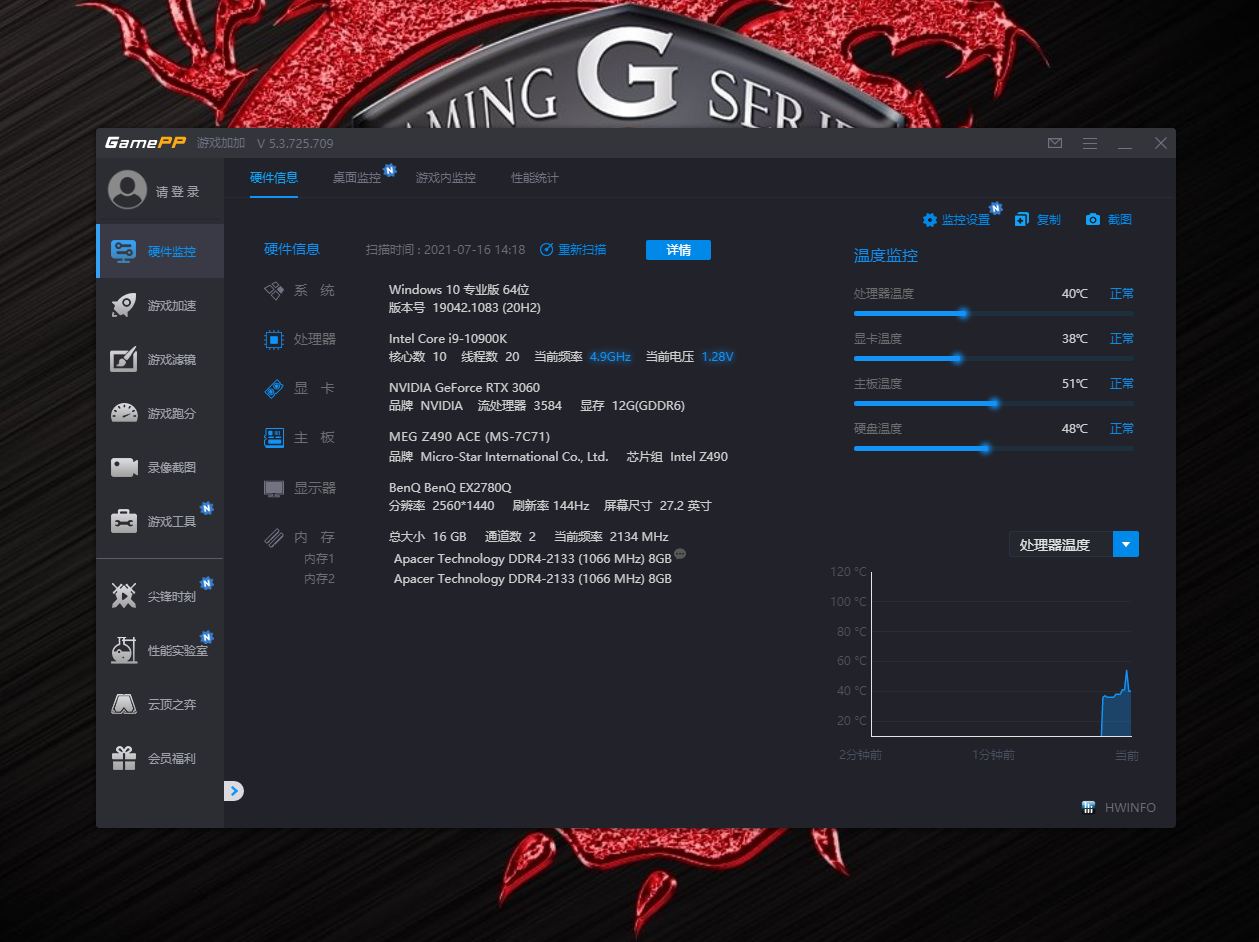Click 请登录 login text

click(178, 192)
